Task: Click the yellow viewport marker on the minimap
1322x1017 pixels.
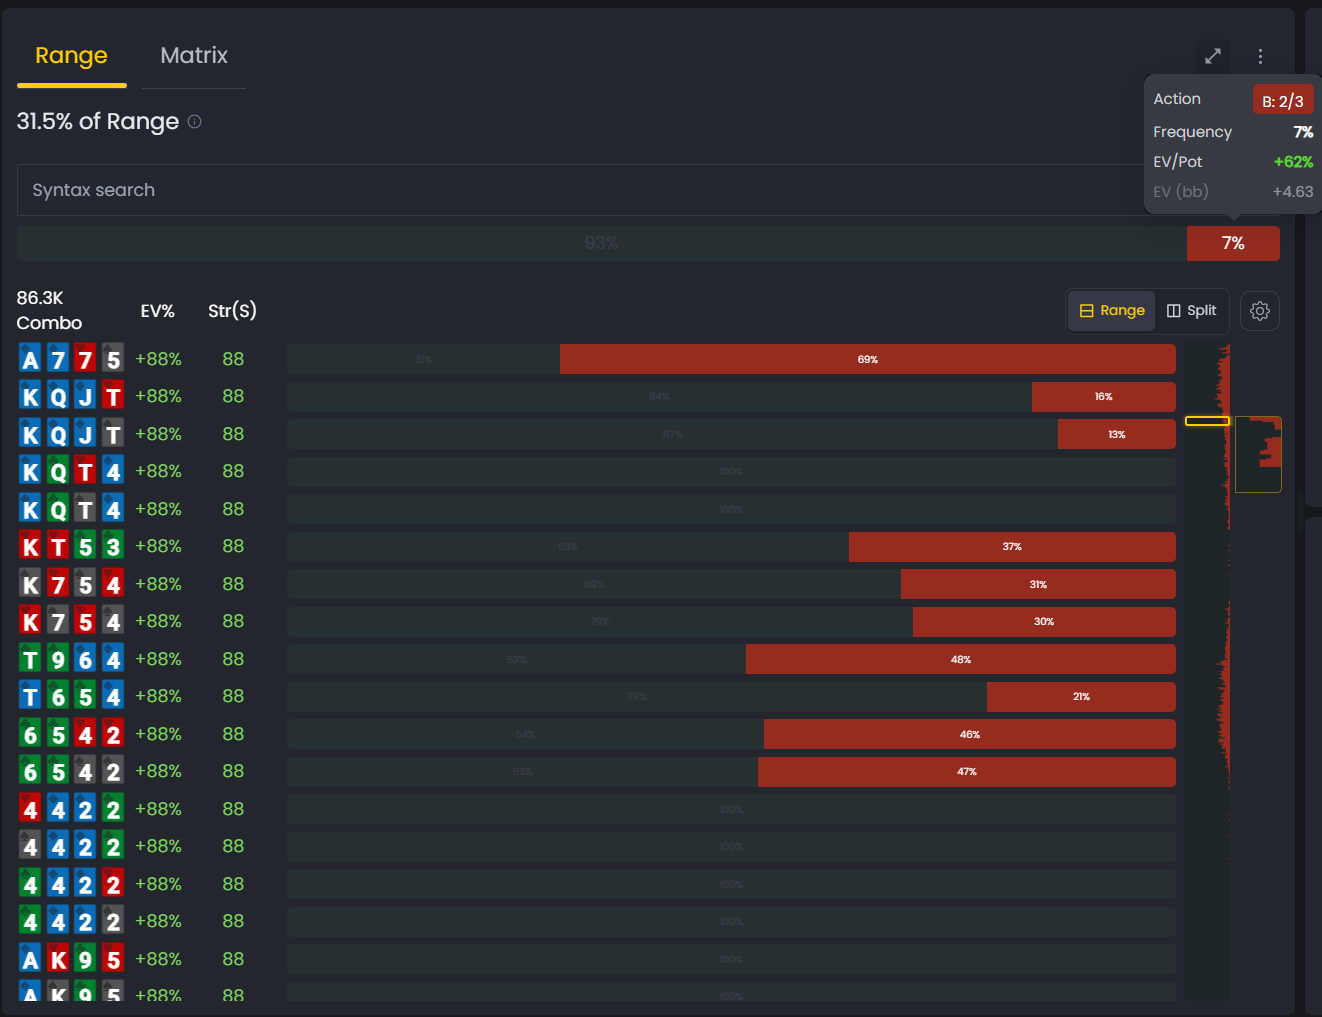Action: click(1207, 420)
